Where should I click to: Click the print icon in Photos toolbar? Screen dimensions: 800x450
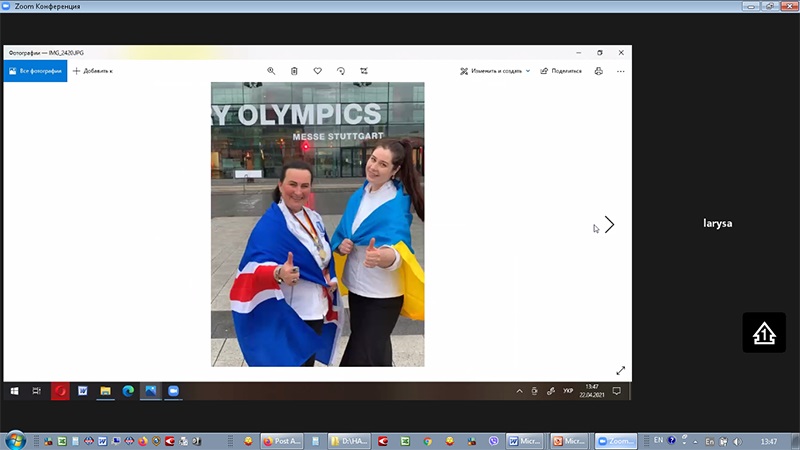pos(598,71)
